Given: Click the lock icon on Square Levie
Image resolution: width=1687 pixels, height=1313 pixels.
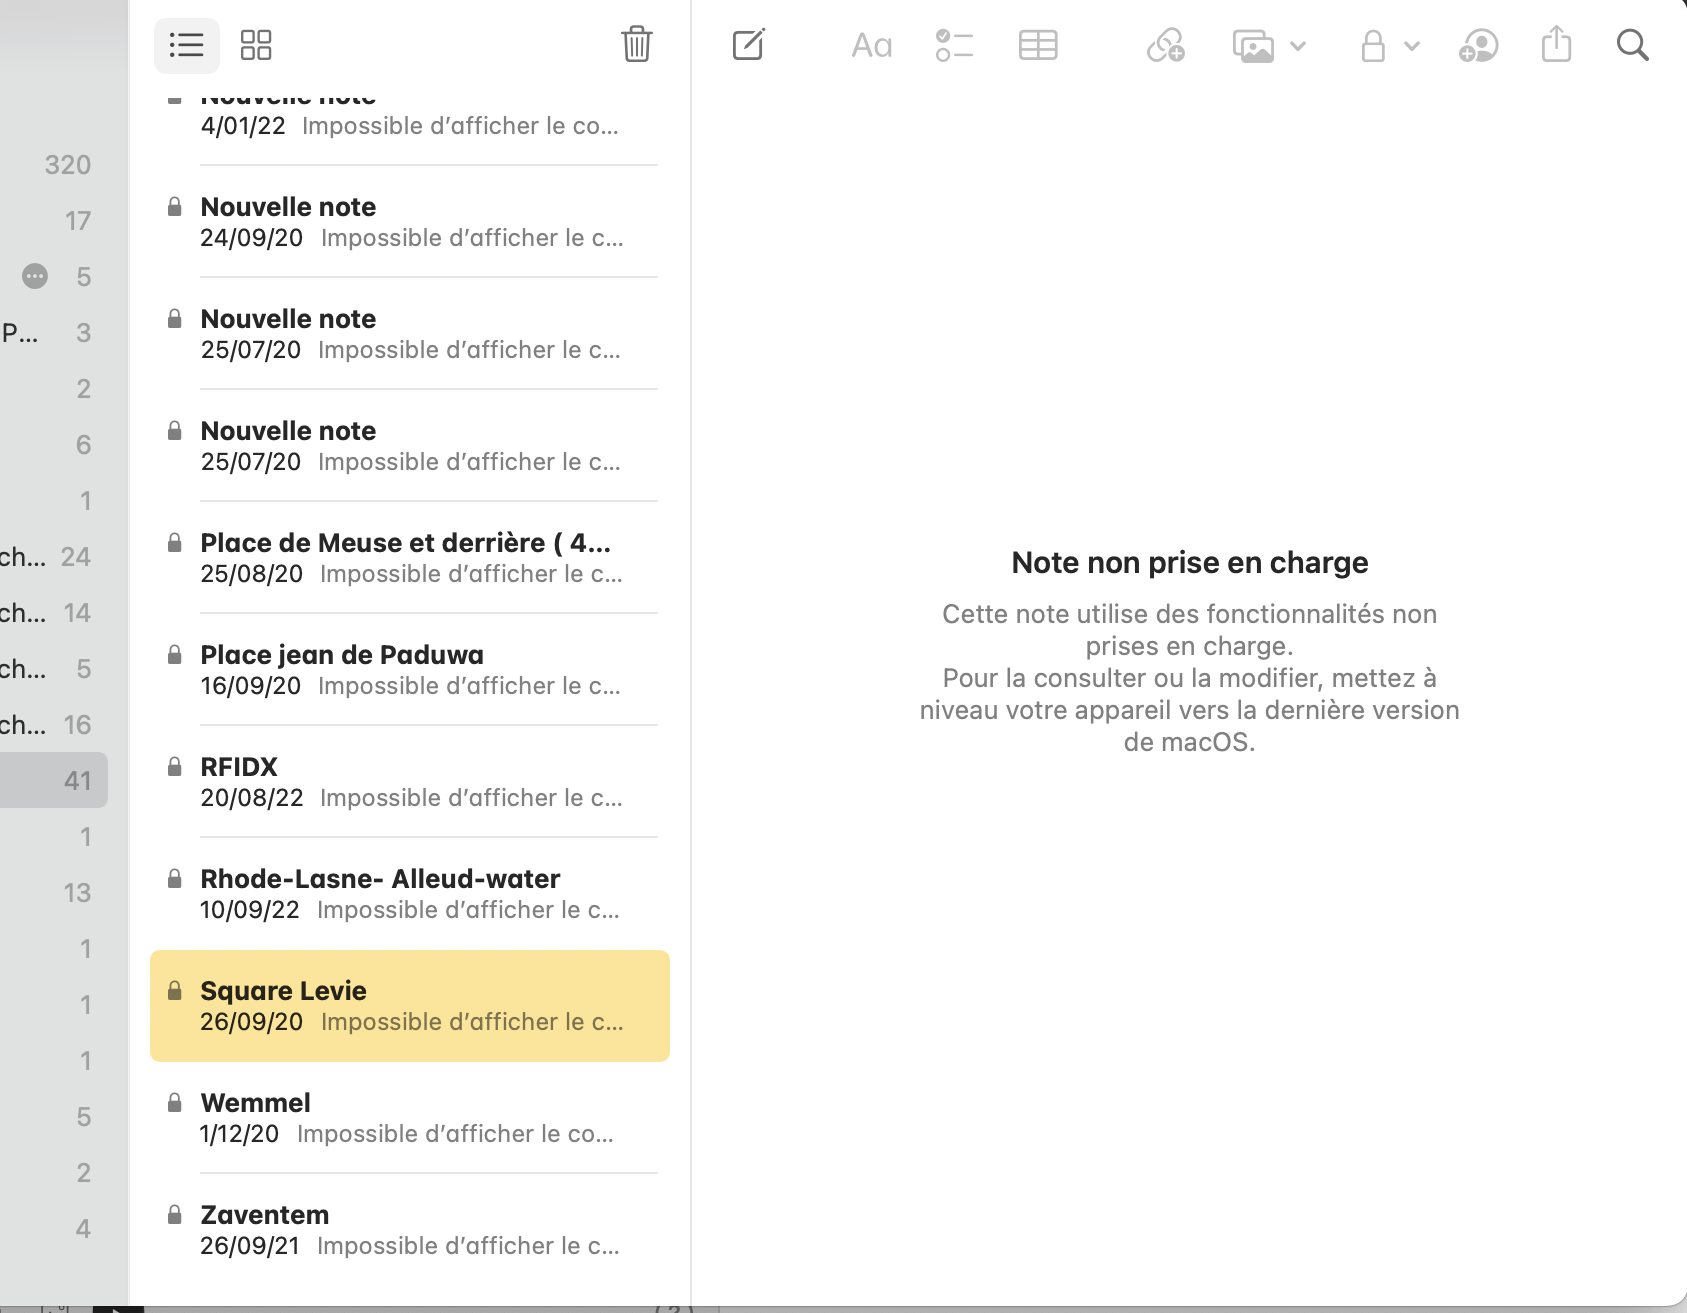Looking at the screenshot, I should [175, 991].
